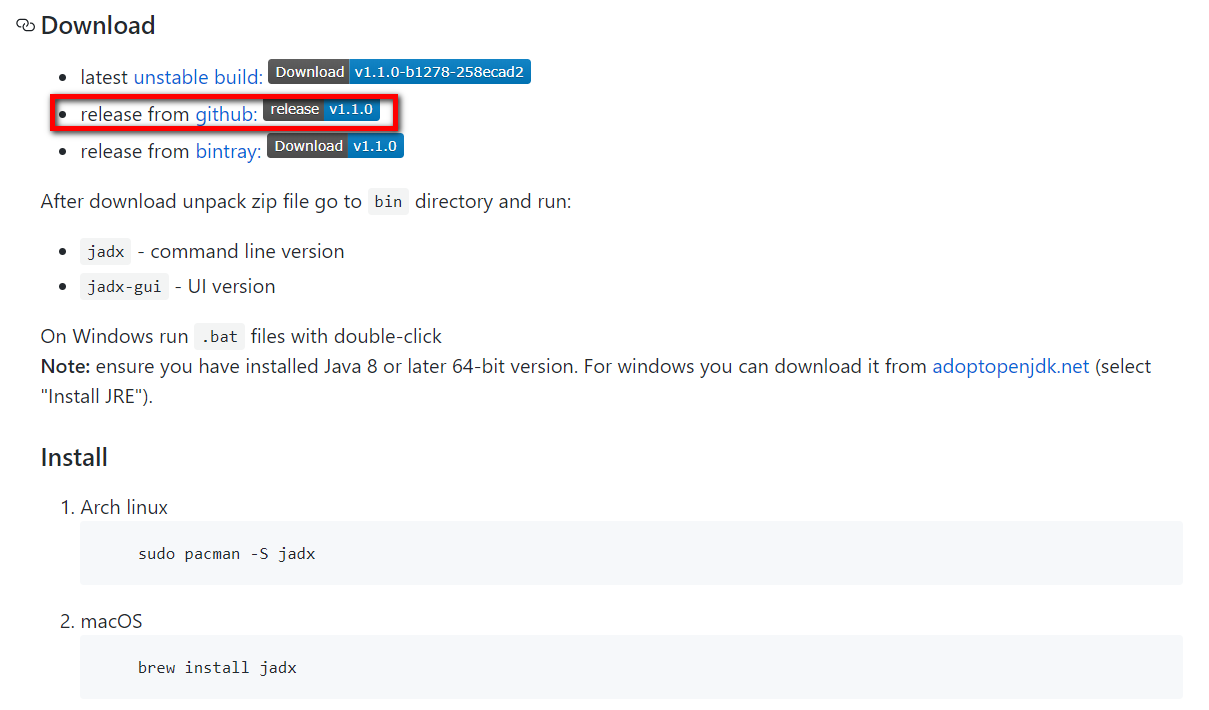The width and height of the screenshot is (1209, 710).
Task: Visit the adoptopenjdk.net link
Action: pos(1010,366)
